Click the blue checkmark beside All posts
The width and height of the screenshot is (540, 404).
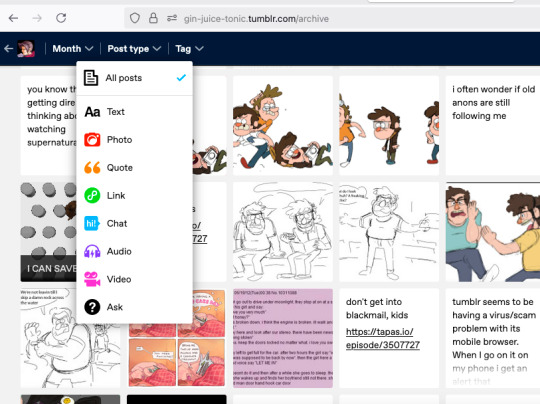tap(181, 78)
